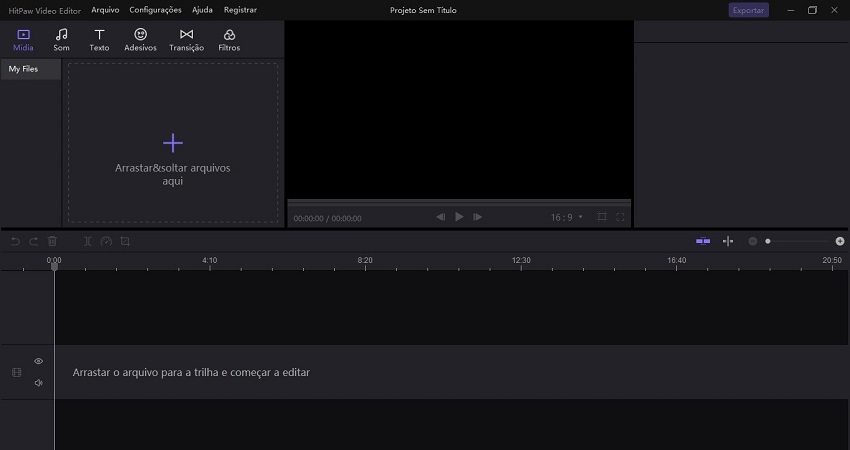Open the Arquivo menu
The height and width of the screenshot is (450, 850).
(105, 10)
